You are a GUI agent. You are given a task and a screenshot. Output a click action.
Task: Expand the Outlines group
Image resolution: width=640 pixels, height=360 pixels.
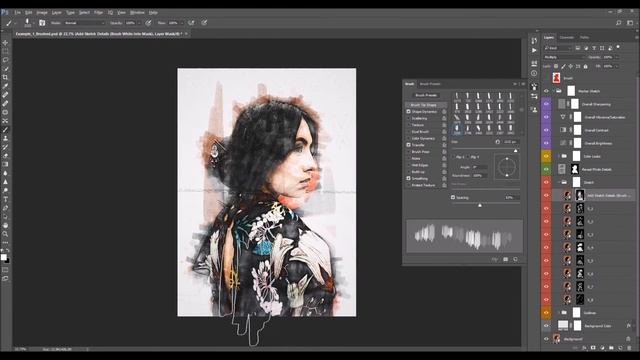559,313
